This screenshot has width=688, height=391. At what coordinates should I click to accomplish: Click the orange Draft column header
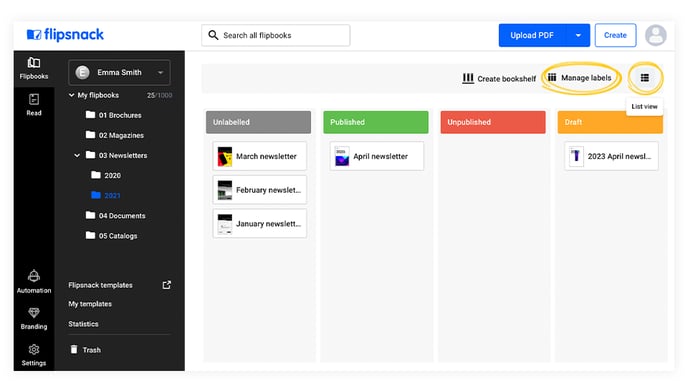click(x=610, y=122)
